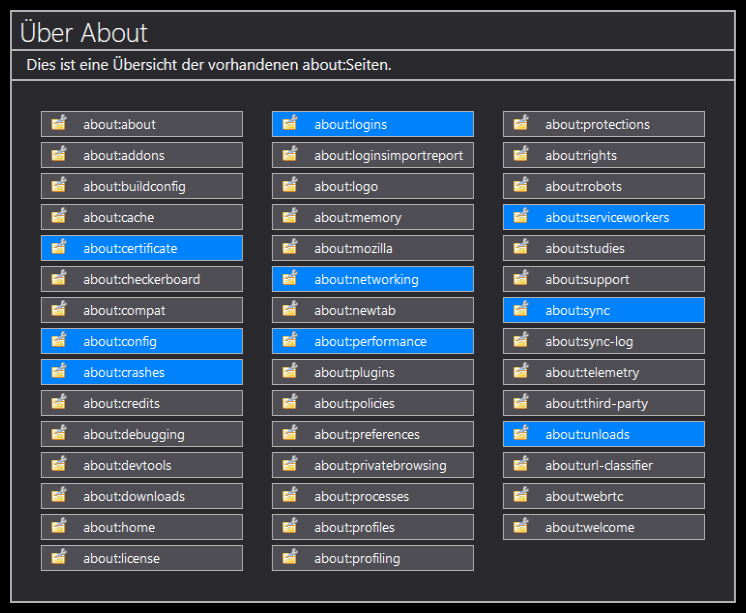This screenshot has height=613, width=746.
Task: Click the folder icon beside about:serviceworkers
Action: coord(521,216)
